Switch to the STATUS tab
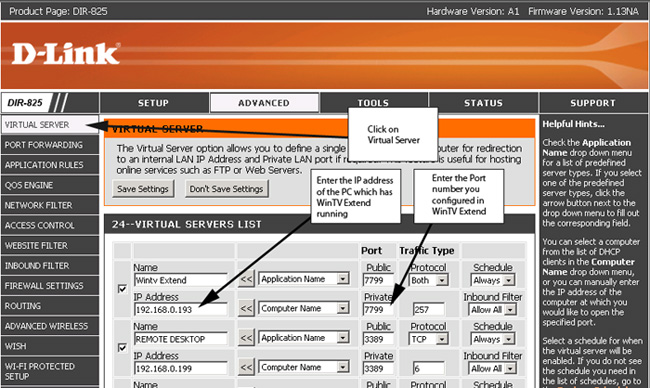This screenshot has width=650, height=388. 483,103
